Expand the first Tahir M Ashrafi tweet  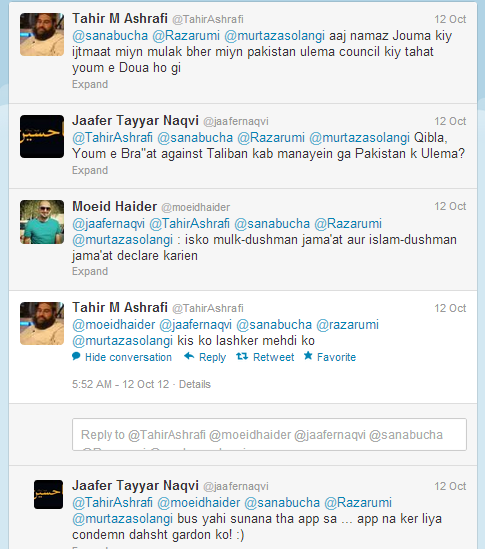pos(90,84)
